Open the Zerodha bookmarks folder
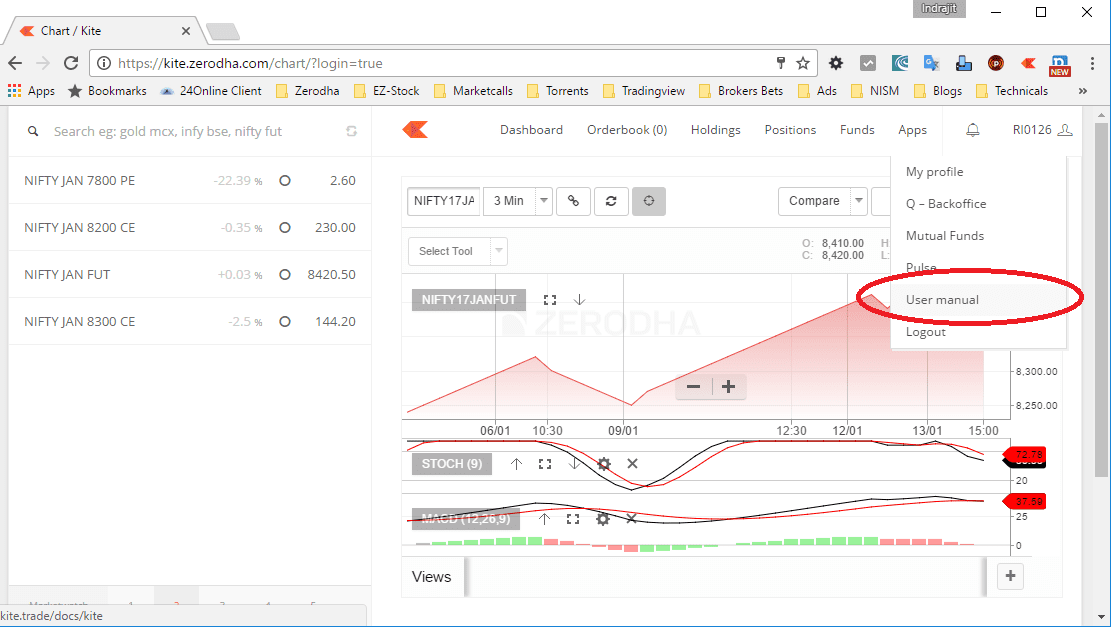 [308, 91]
